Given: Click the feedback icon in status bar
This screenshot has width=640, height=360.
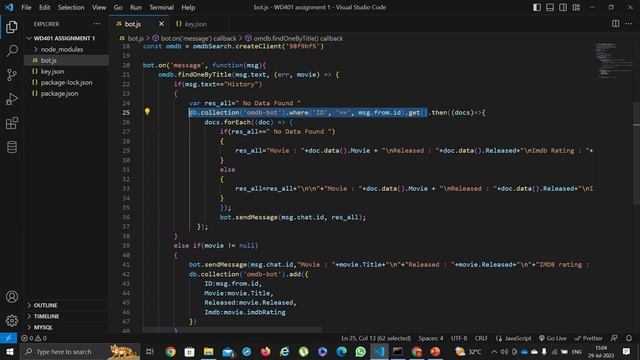Looking at the screenshot, I should click(614, 338).
